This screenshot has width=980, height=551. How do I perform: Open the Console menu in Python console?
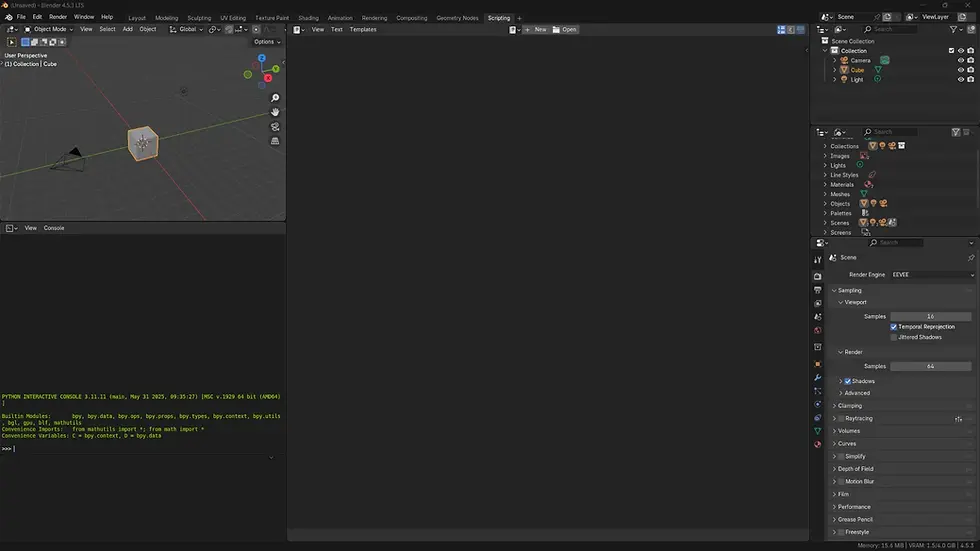click(54, 228)
